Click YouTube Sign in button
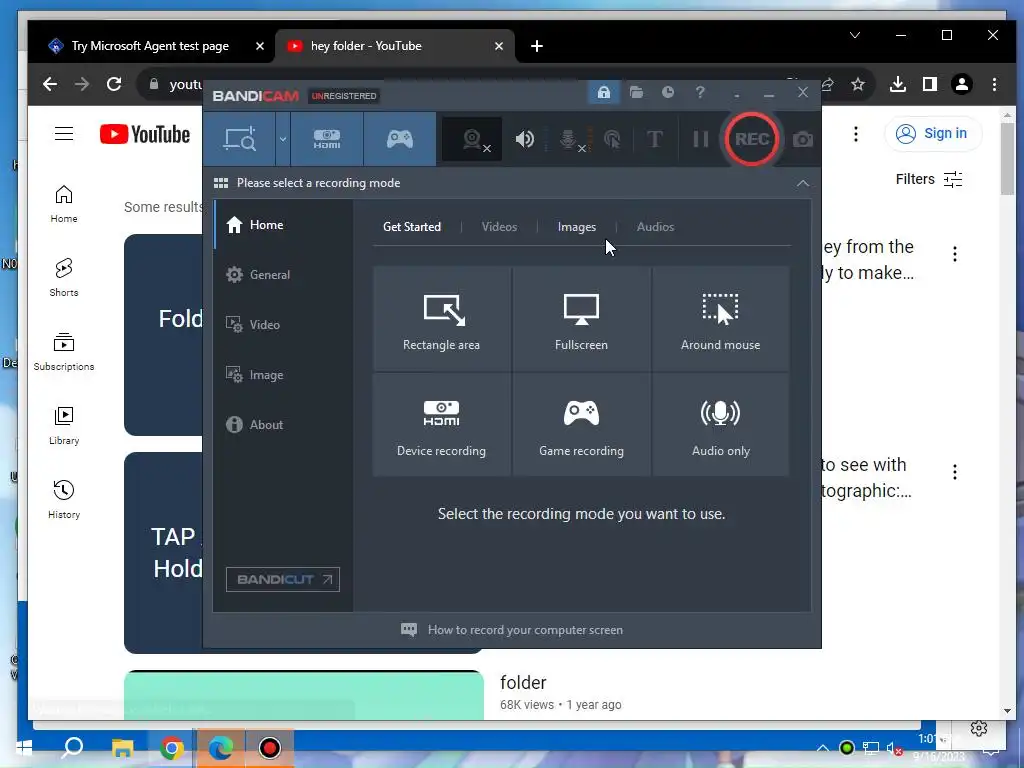 (x=933, y=134)
